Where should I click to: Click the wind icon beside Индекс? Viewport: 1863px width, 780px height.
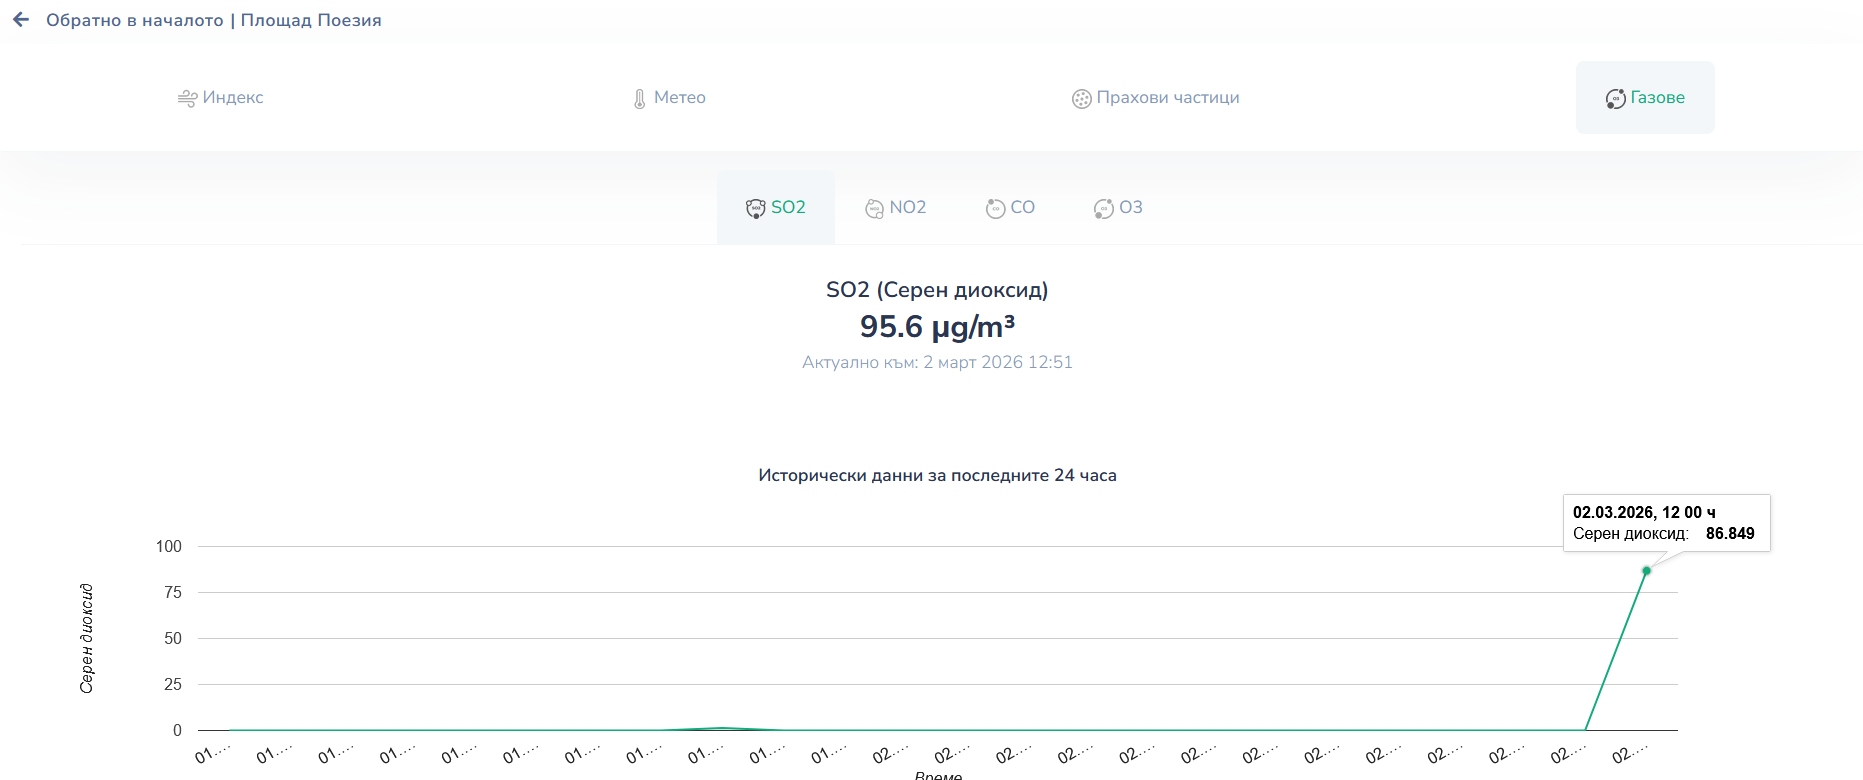[x=187, y=98]
